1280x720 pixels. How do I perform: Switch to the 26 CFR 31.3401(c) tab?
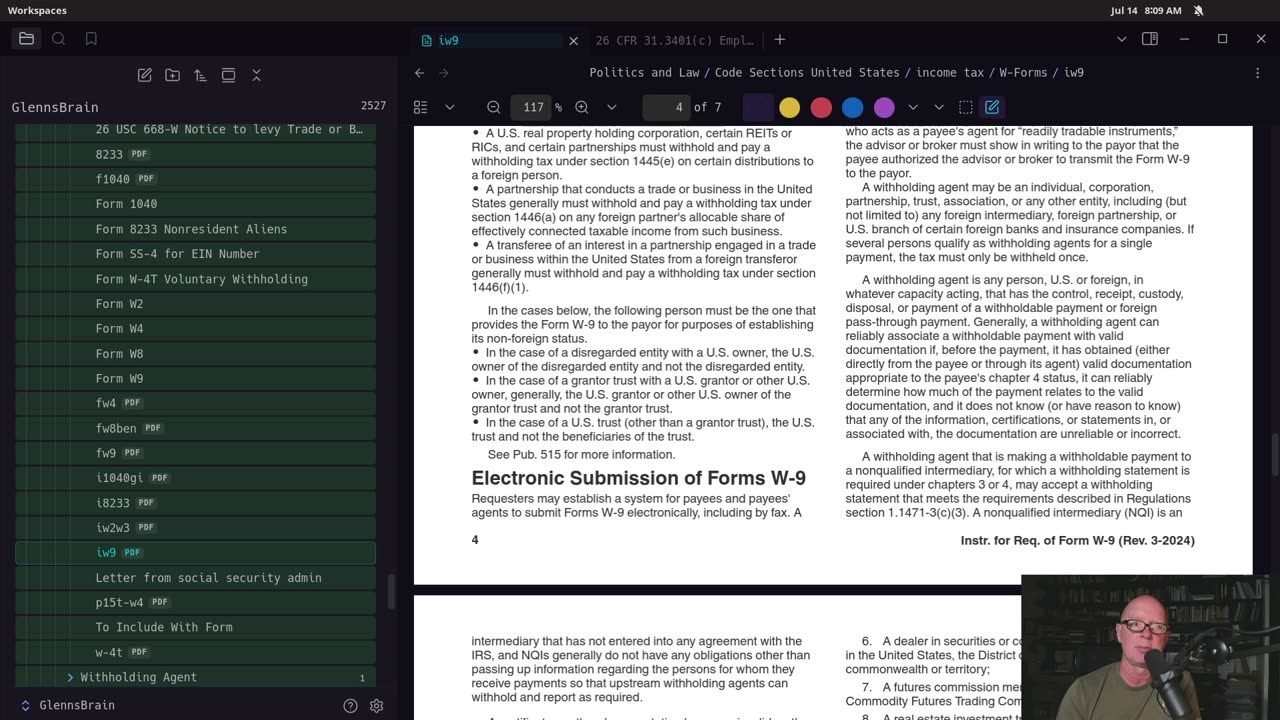click(x=674, y=41)
